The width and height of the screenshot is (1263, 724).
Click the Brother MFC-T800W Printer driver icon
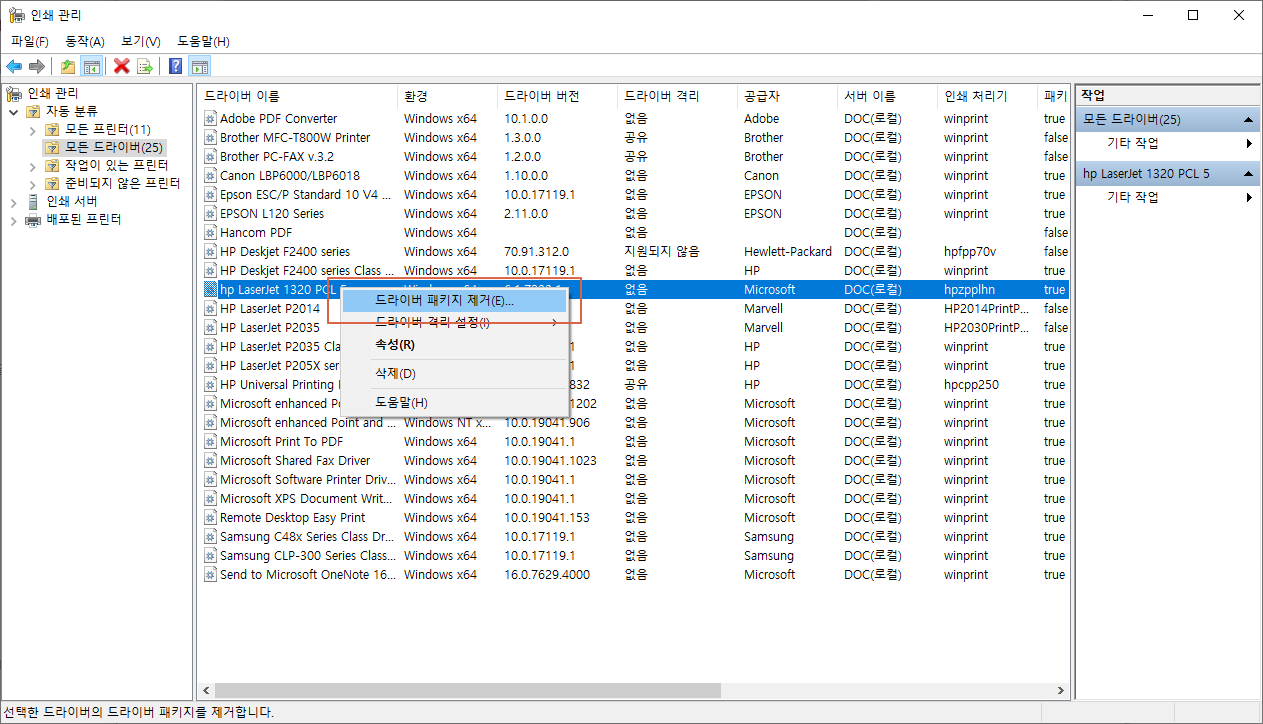[210, 137]
